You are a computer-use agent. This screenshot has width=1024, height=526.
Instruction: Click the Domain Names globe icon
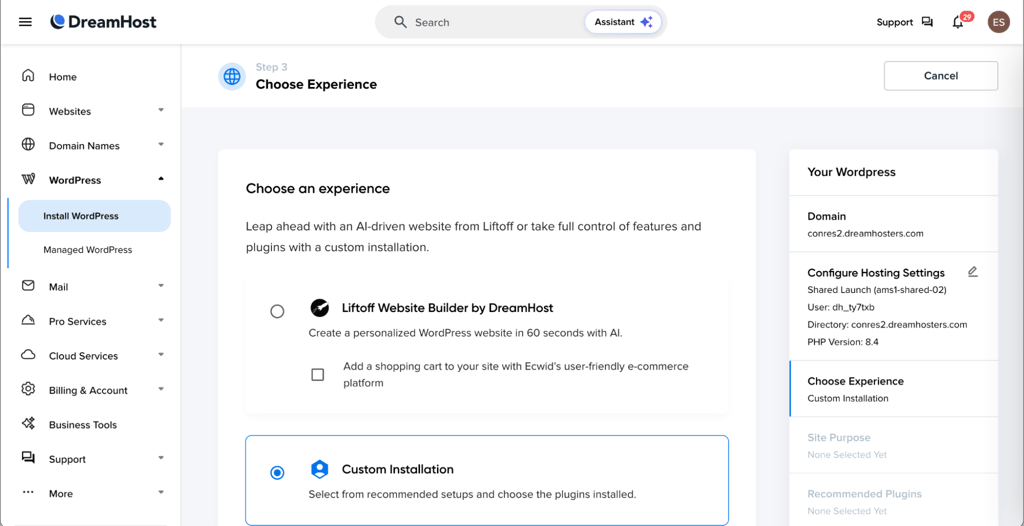point(28,144)
